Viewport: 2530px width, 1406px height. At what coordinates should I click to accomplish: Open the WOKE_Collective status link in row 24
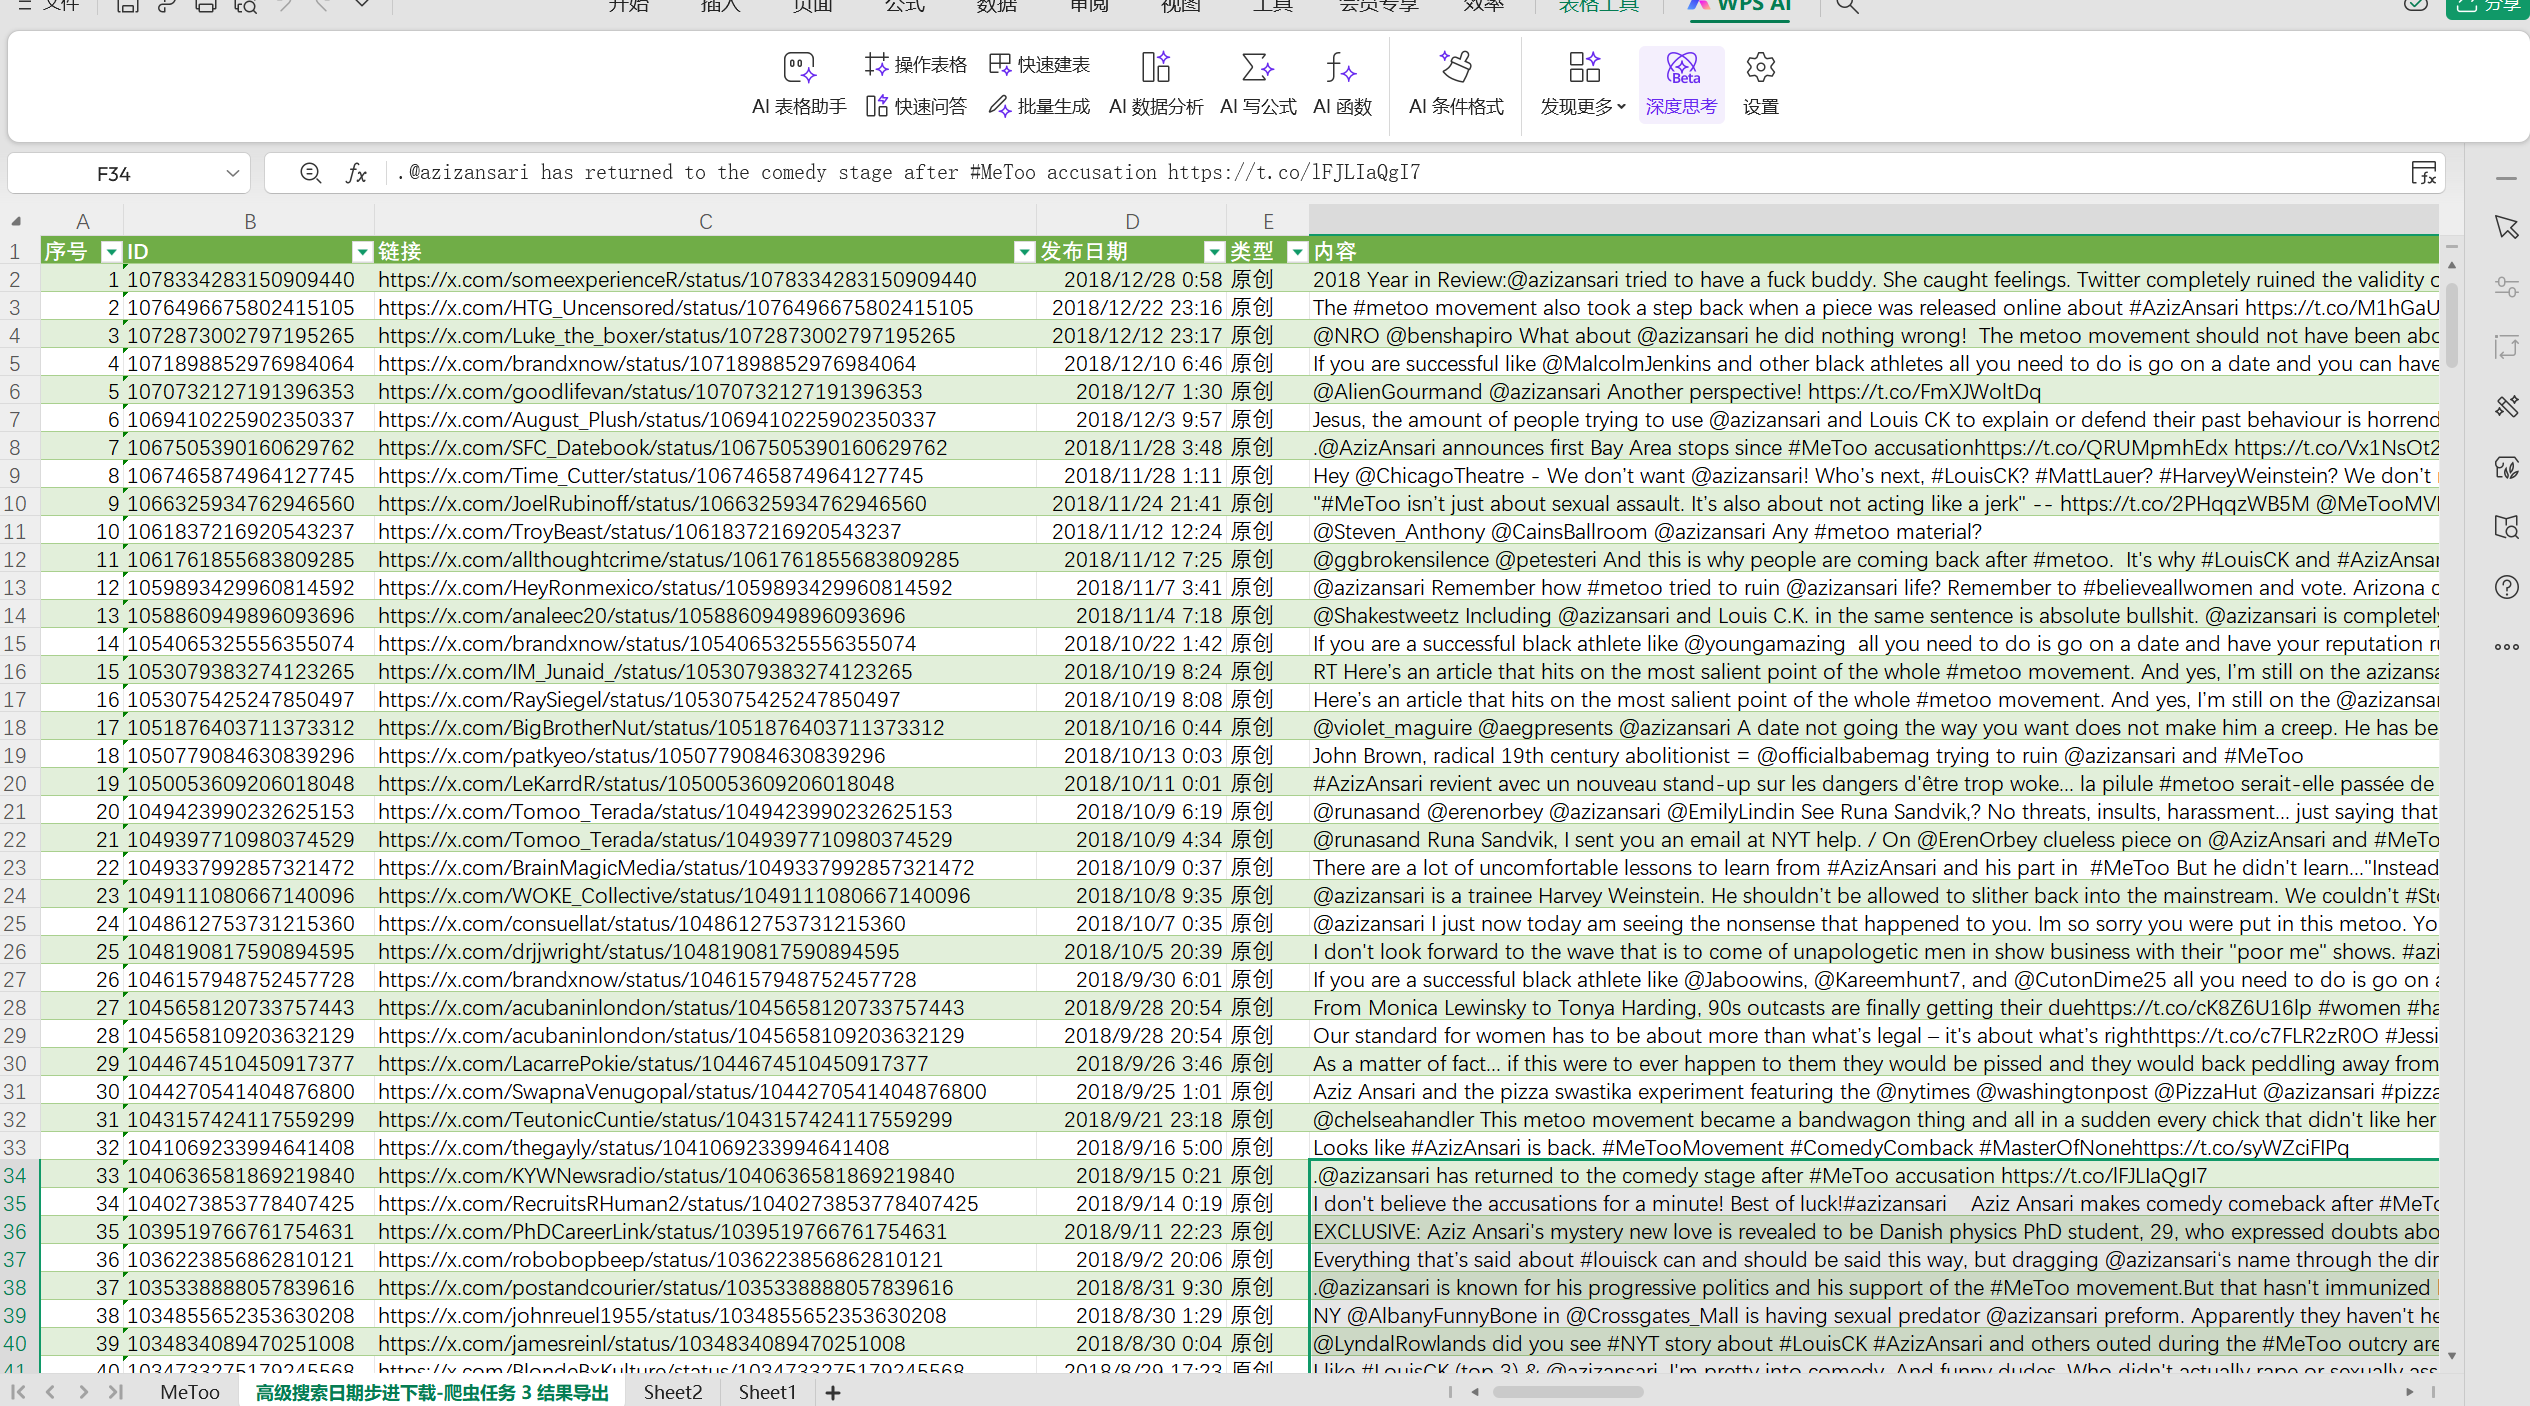(674, 896)
